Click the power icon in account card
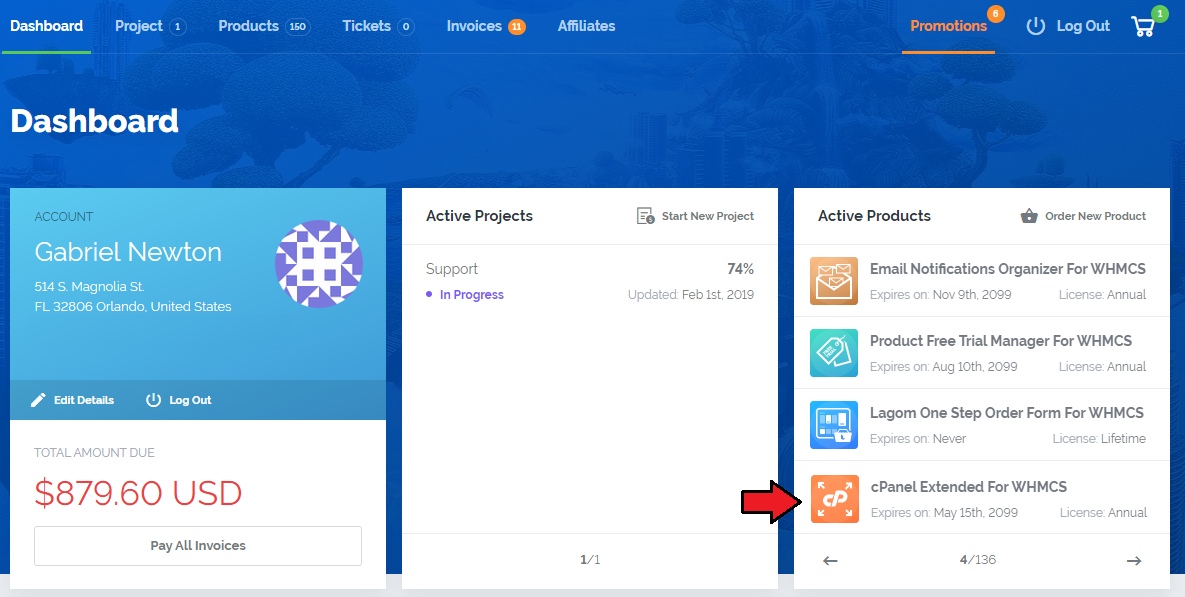This screenshot has height=597, width=1185. pyautogui.click(x=153, y=400)
